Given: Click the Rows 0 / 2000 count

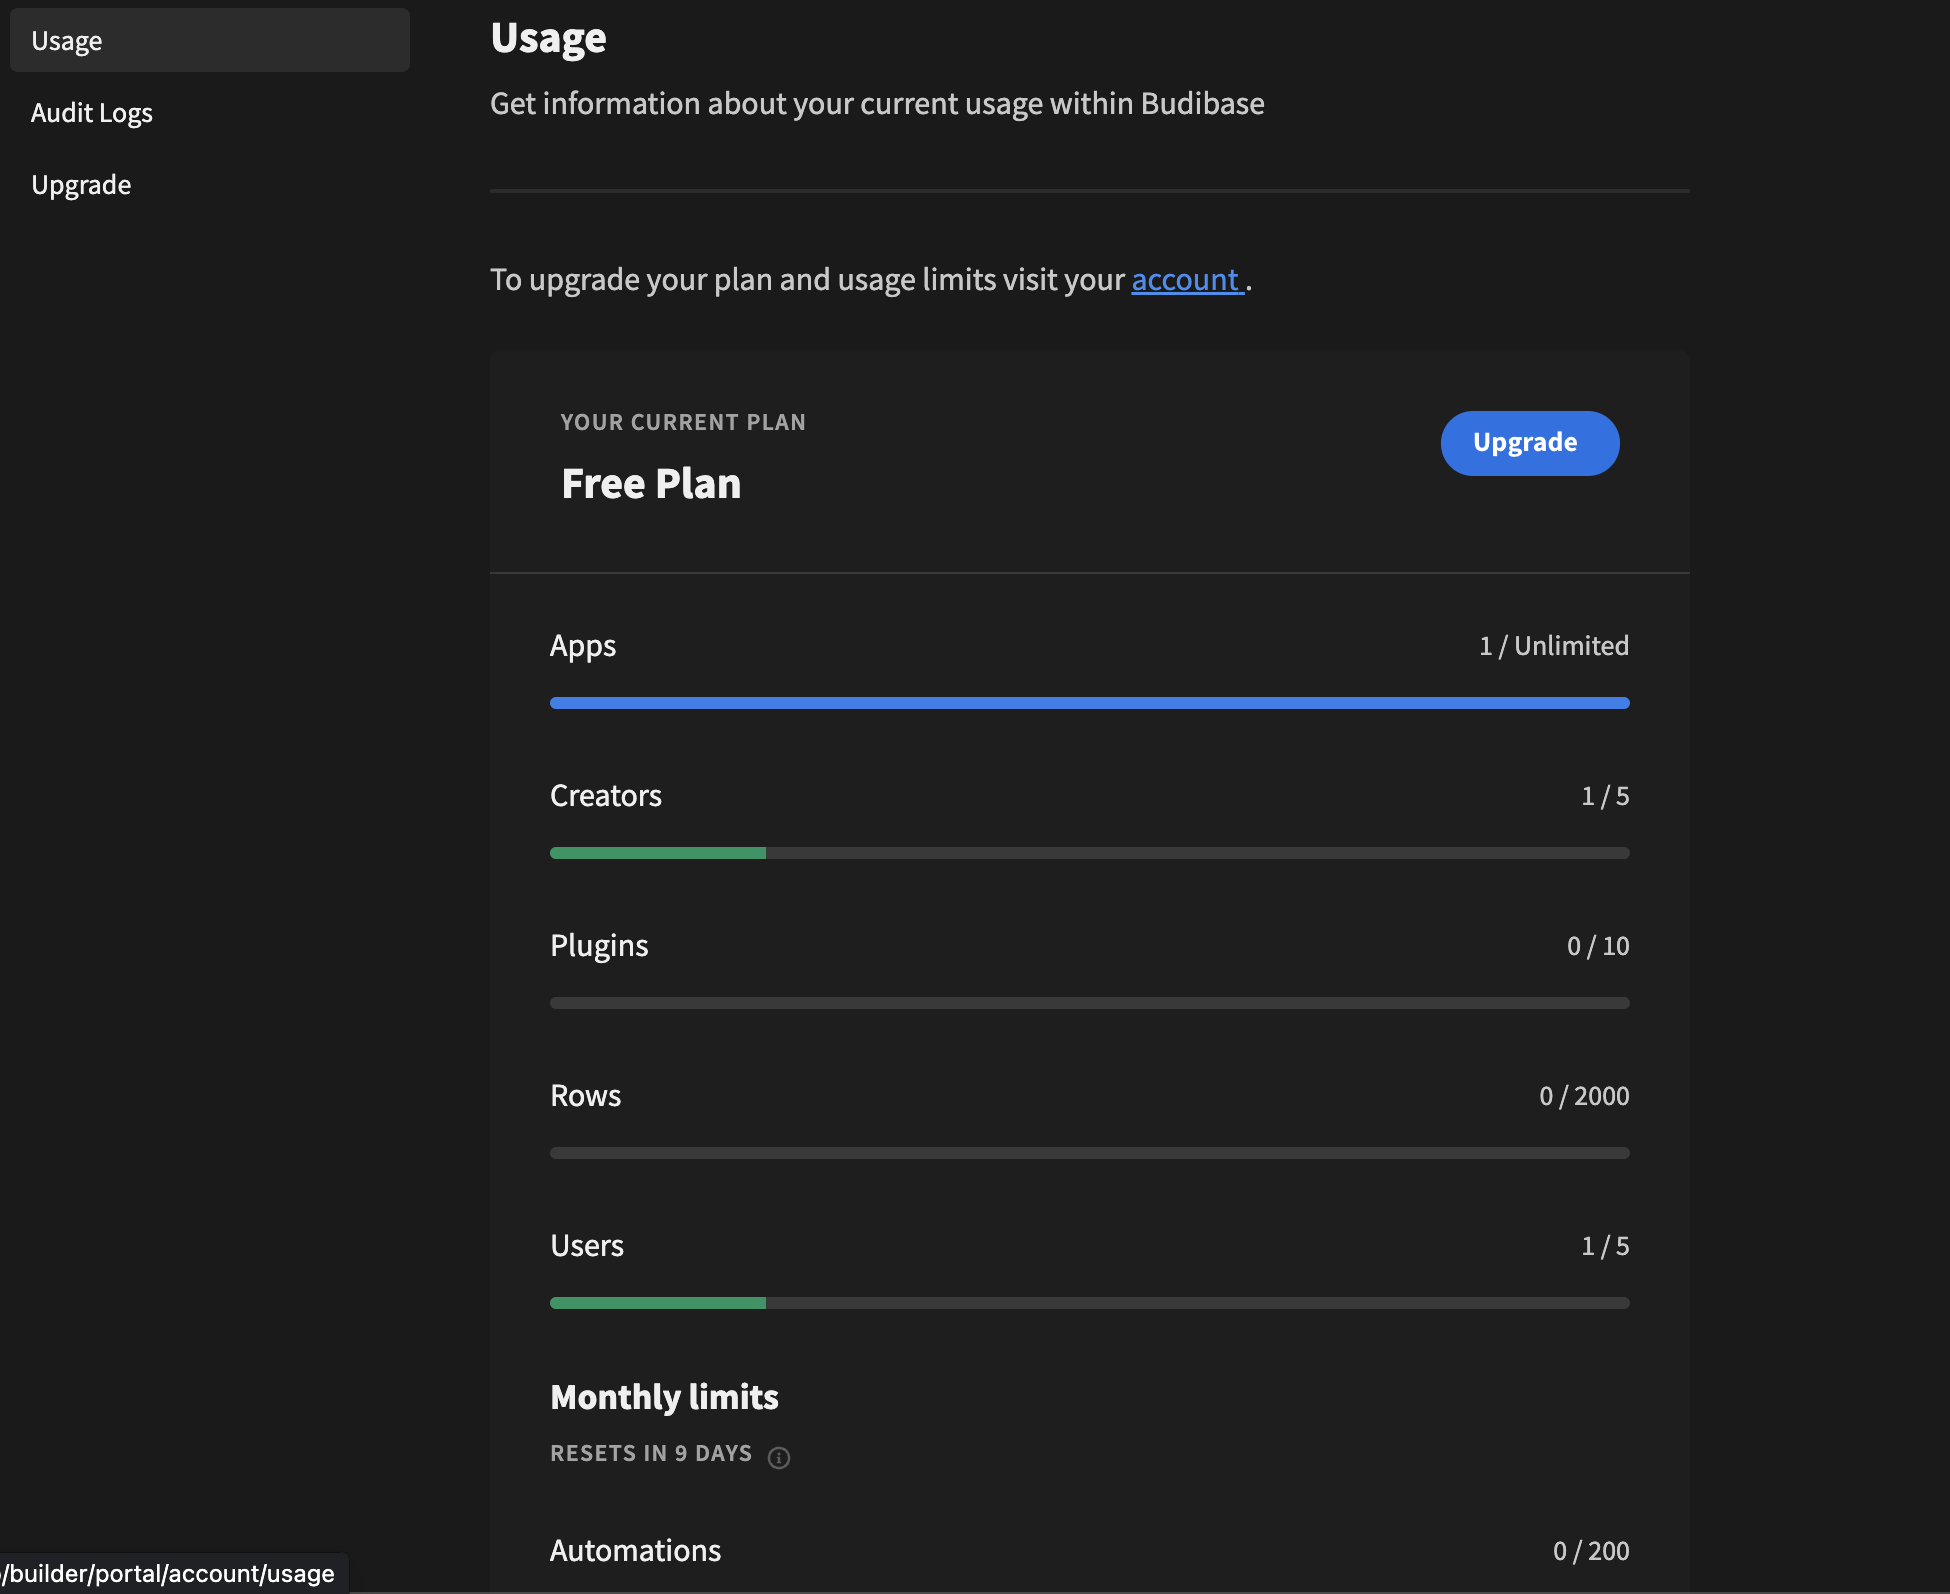Looking at the screenshot, I should point(1584,1096).
